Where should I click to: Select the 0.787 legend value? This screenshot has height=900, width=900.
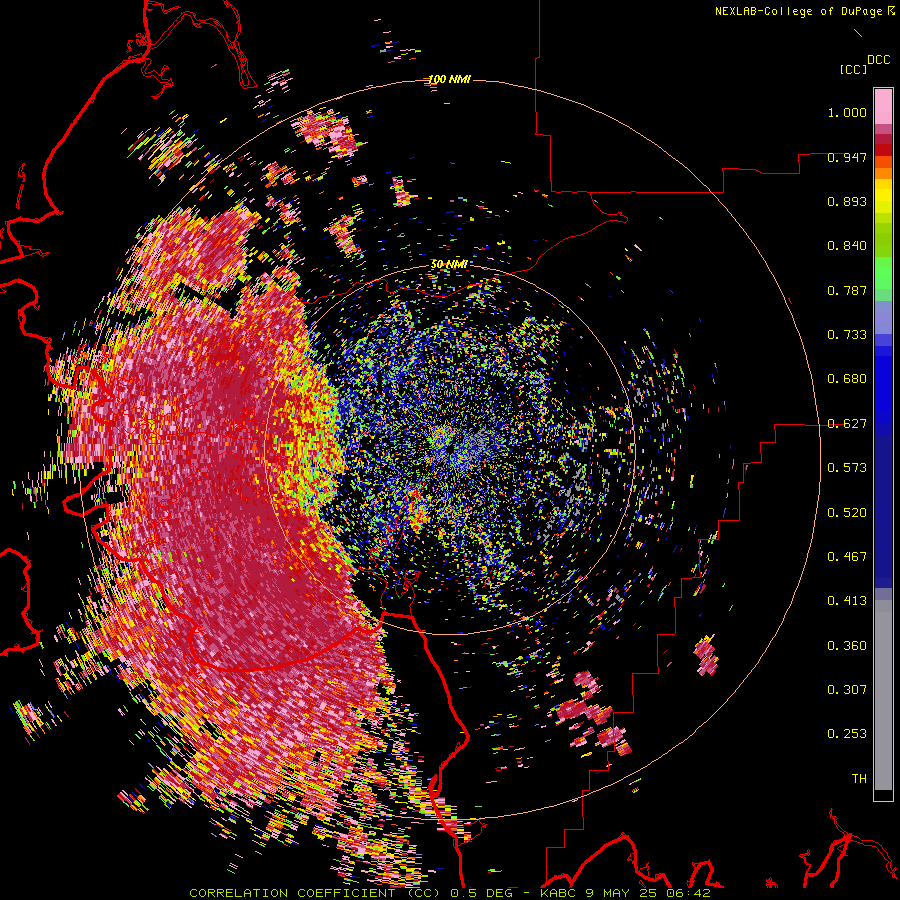tap(847, 290)
